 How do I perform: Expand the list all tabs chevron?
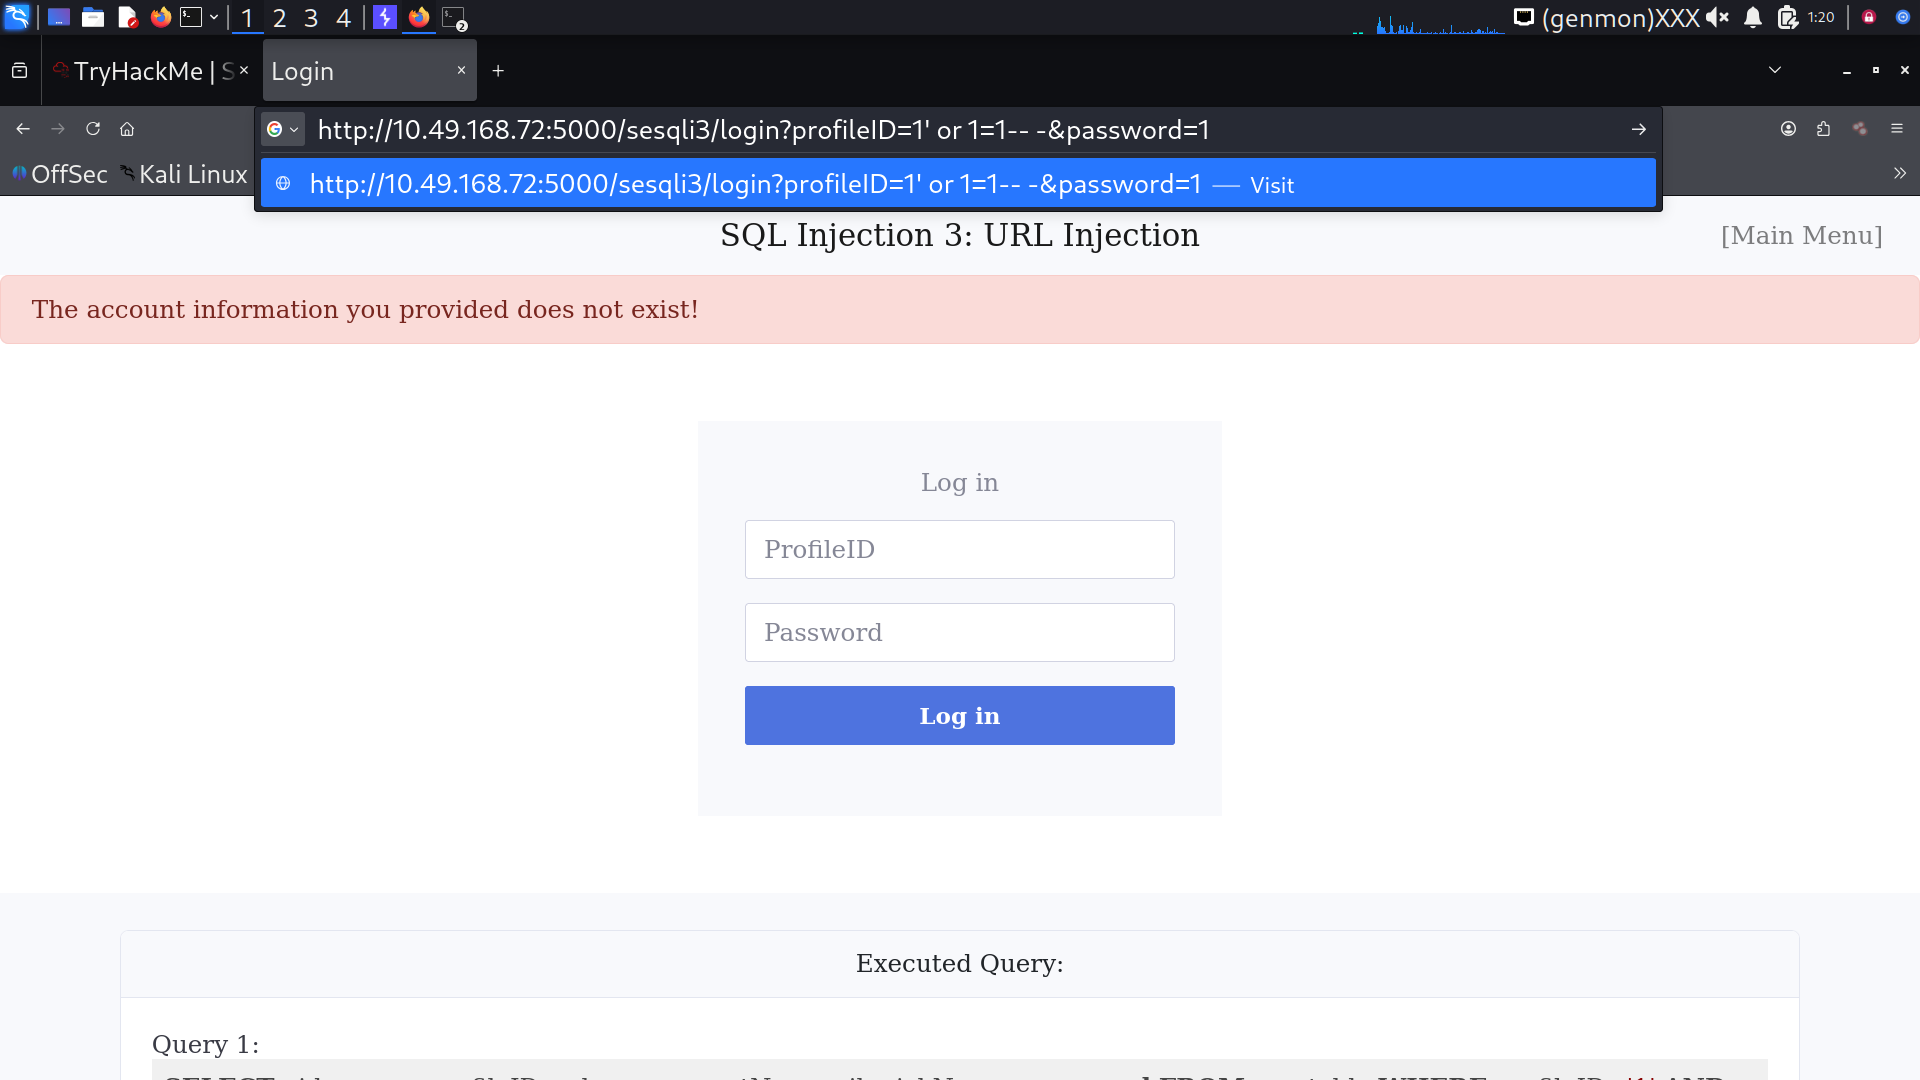(1774, 70)
